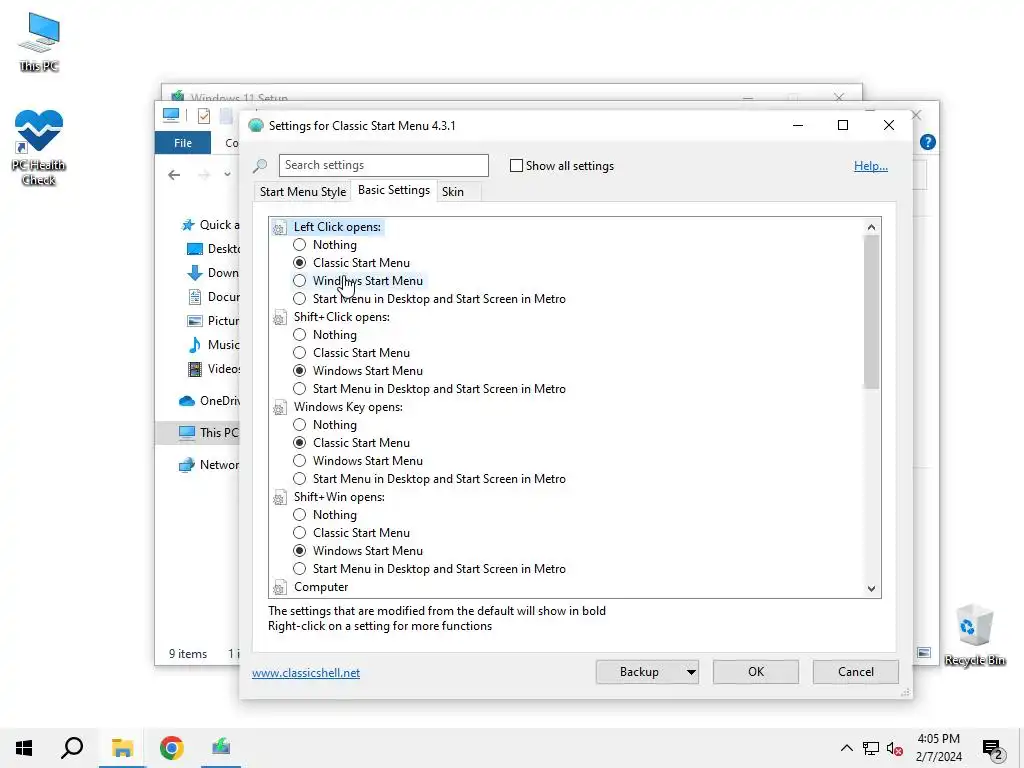
Task: Open Explorer recent locations dropdown
Action: pos(227,174)
